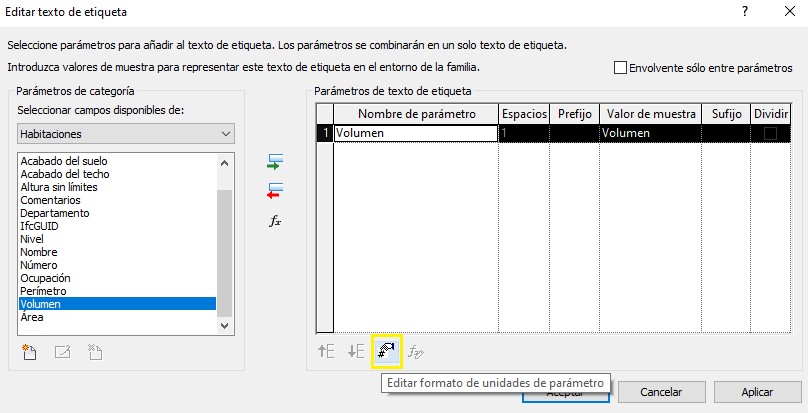Click the new parameter icon below the list
This screenshot has height=413, width=808.
point(31,351)
